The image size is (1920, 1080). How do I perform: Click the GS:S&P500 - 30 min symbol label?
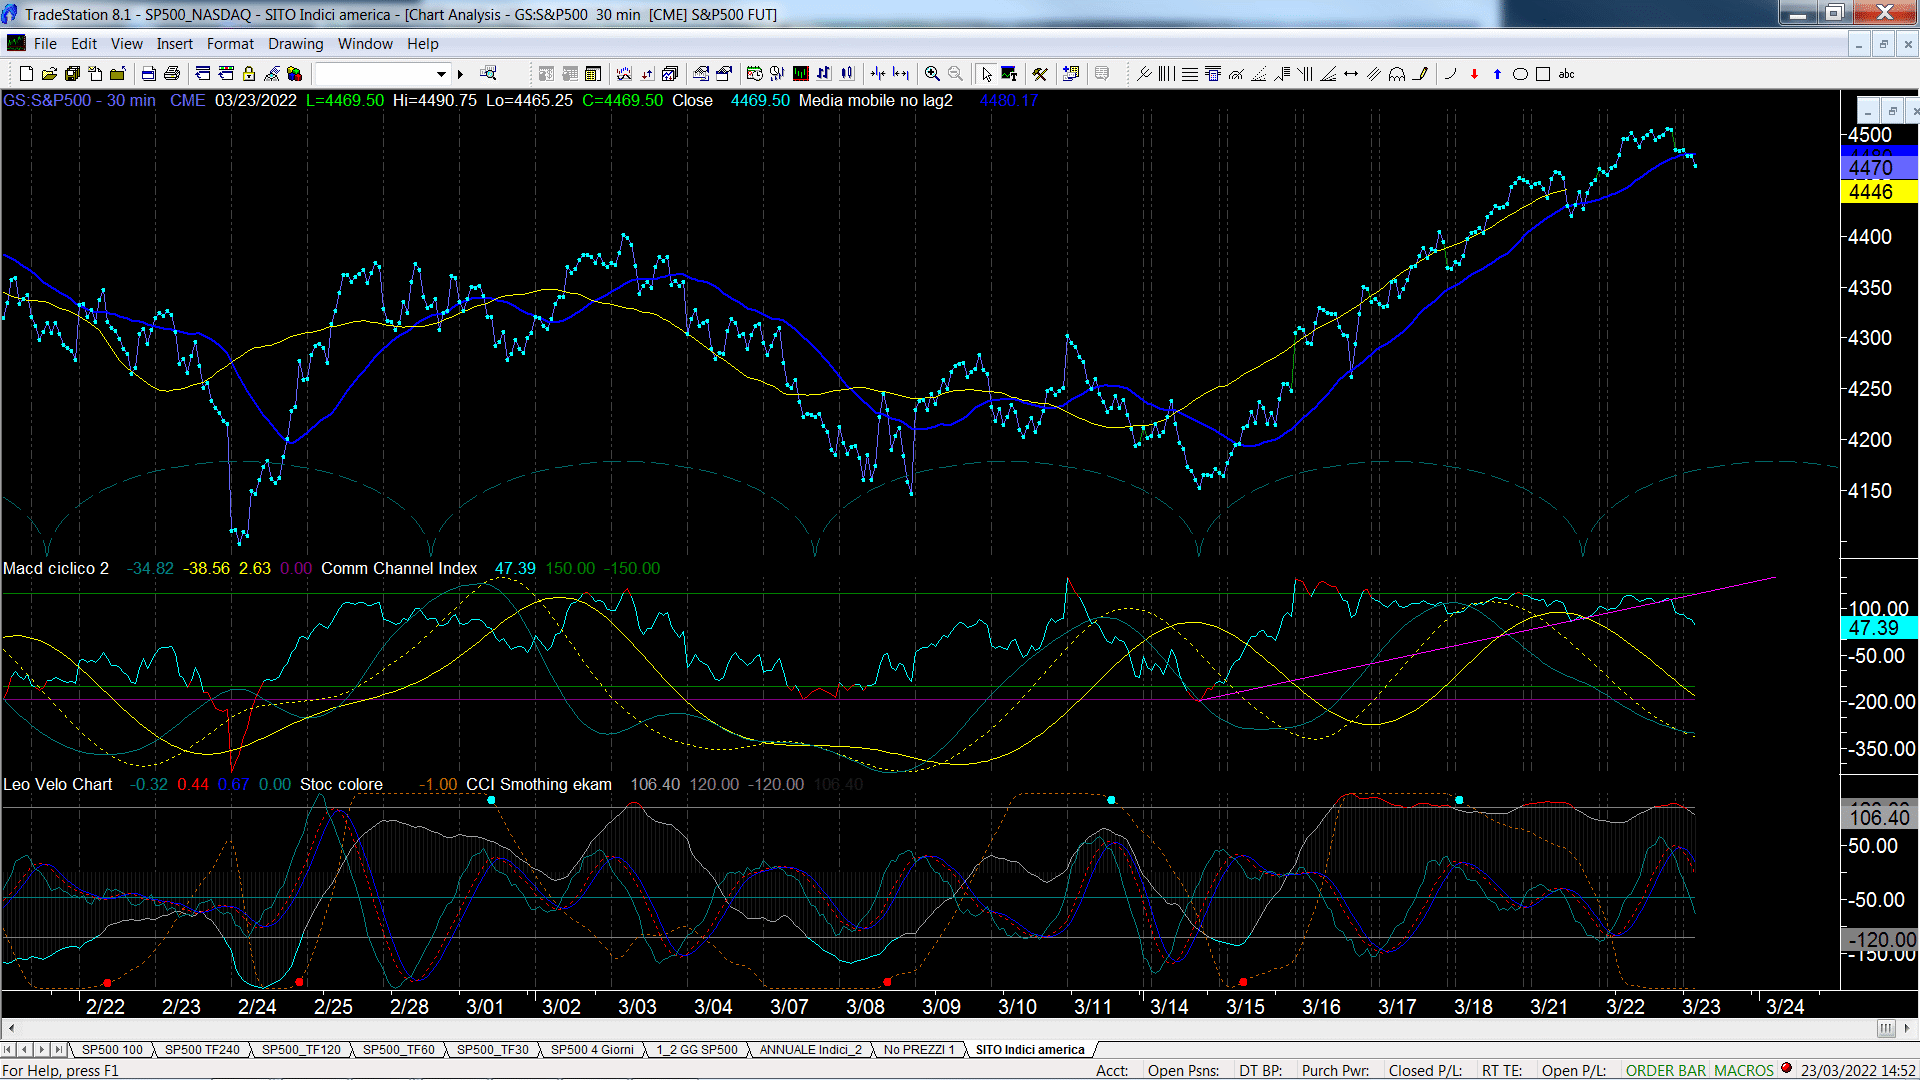[79, 100]
